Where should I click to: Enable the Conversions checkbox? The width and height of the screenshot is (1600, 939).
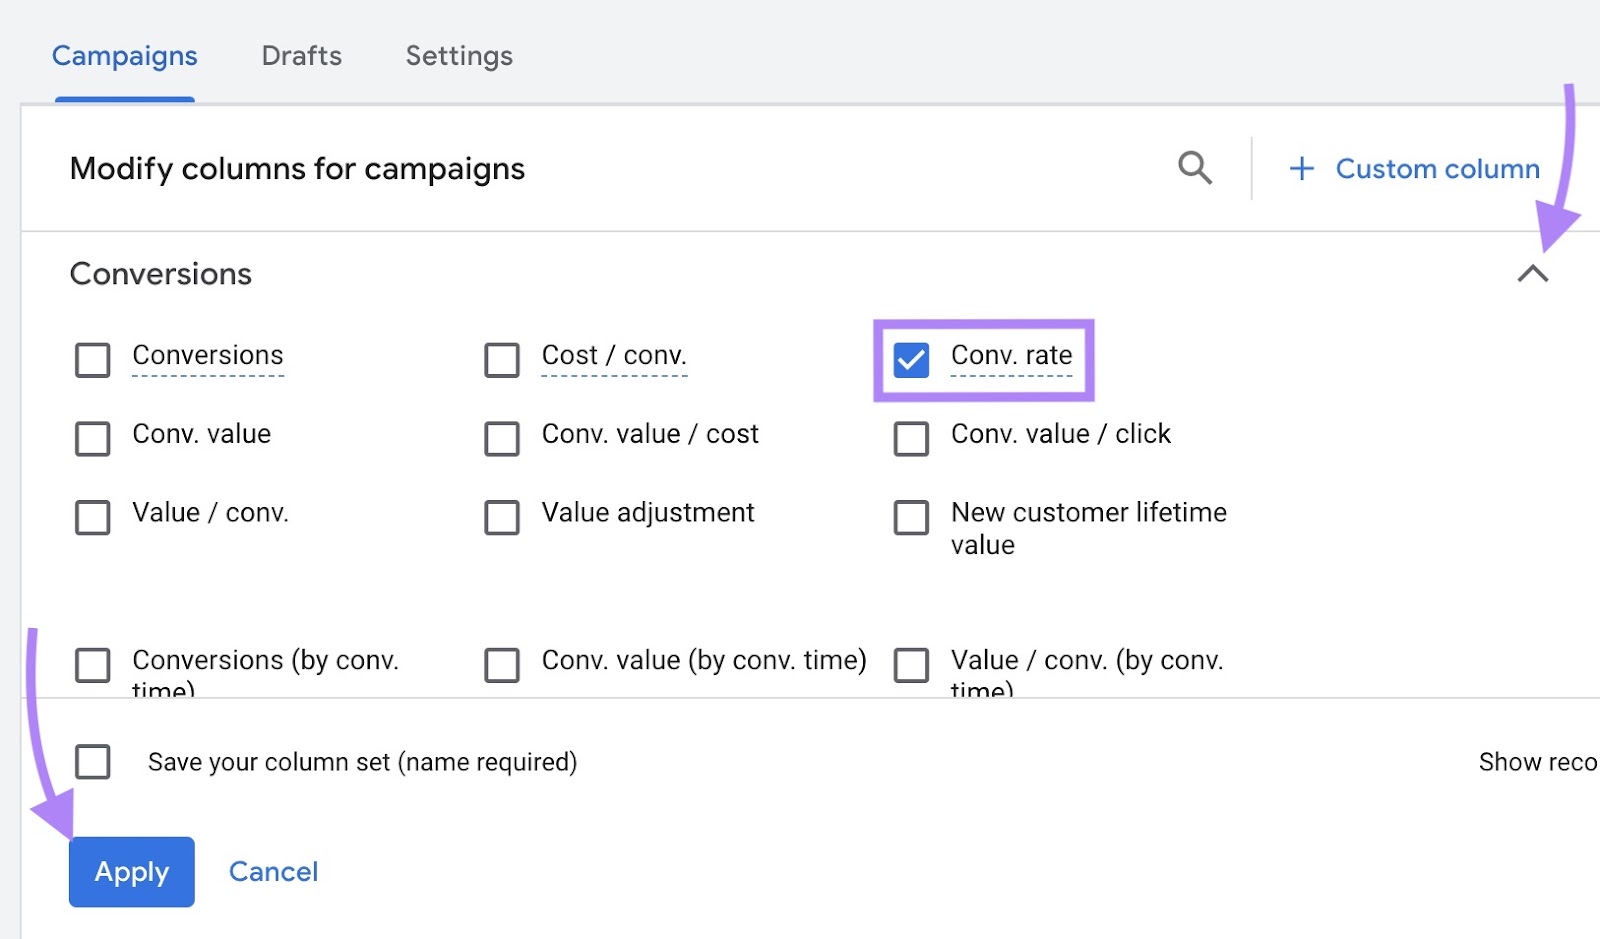(91, 360)
